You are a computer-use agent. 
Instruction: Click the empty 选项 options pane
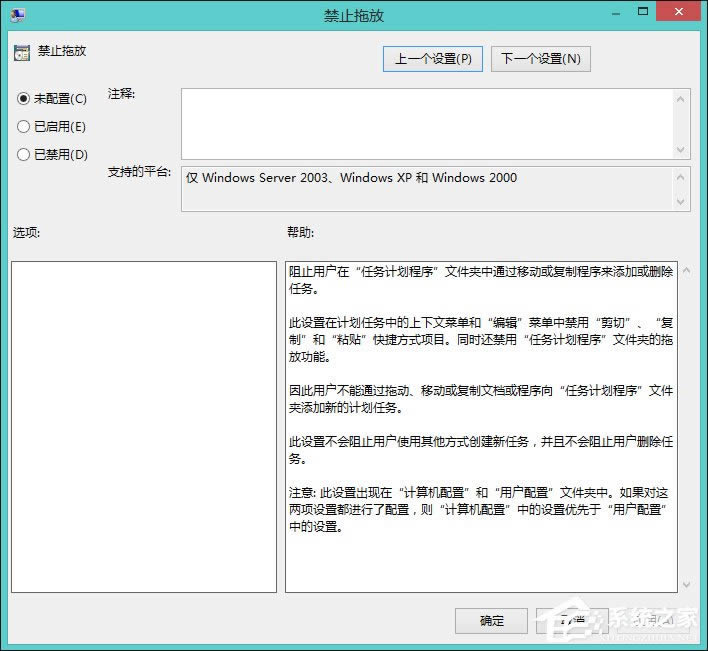[x=144, y=427]
